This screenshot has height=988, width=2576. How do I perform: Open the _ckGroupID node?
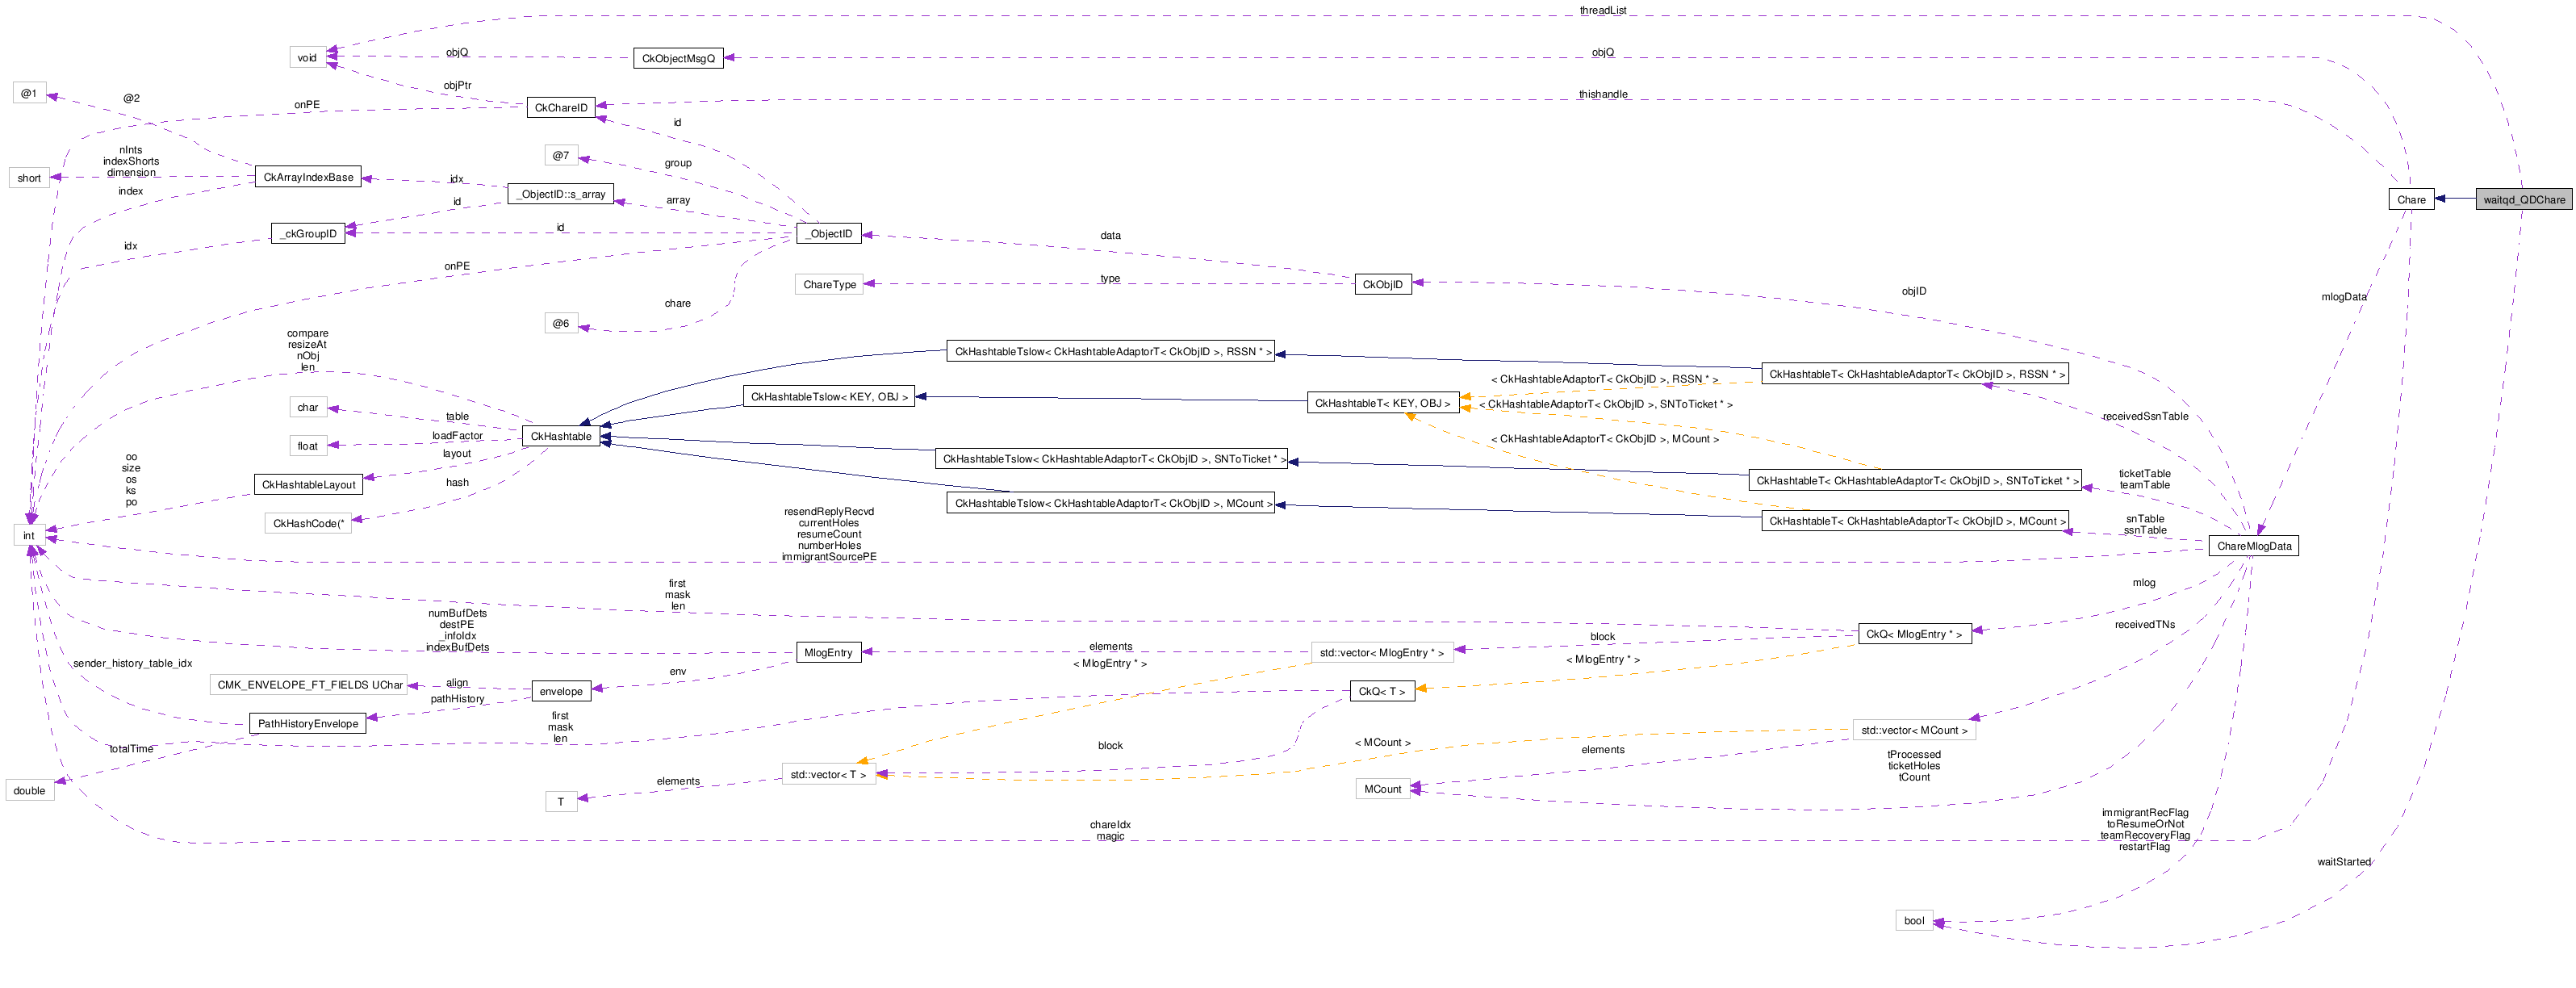[x=308, y=233]
